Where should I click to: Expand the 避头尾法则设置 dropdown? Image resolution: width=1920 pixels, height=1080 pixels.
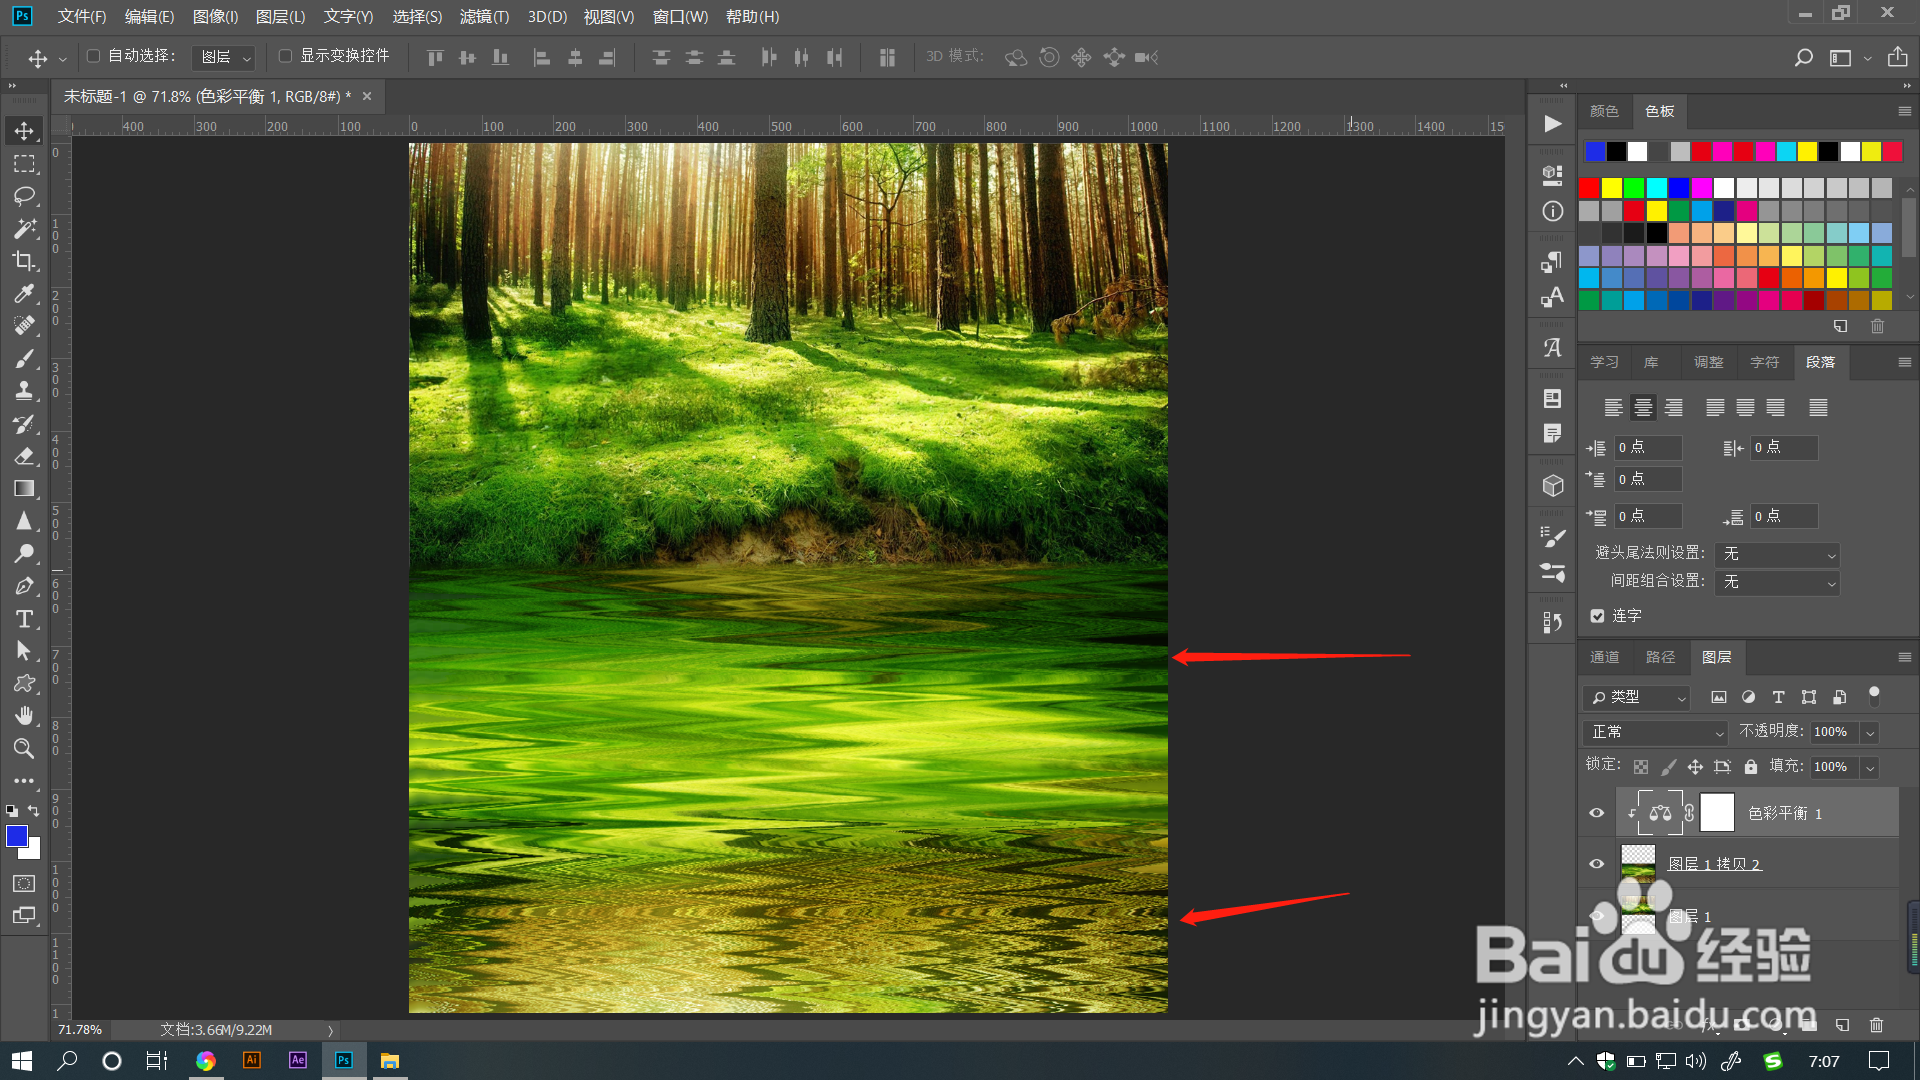coord(1777,554)
